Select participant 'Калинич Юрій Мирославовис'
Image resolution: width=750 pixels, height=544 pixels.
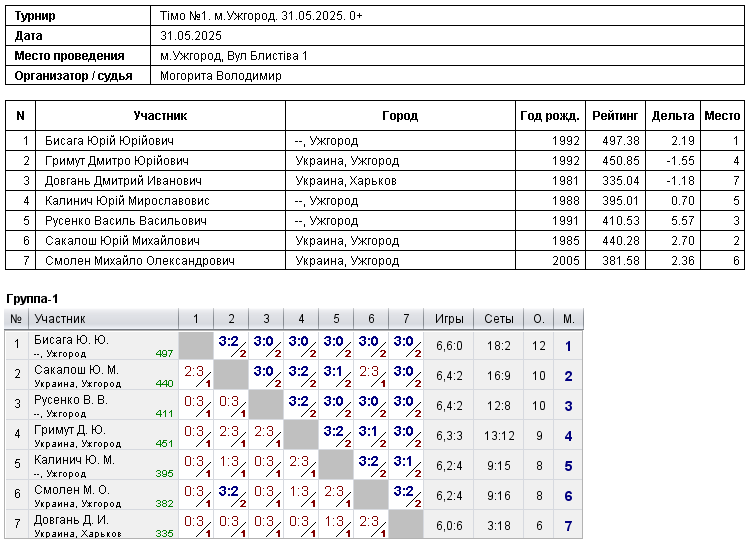(127, 201)
